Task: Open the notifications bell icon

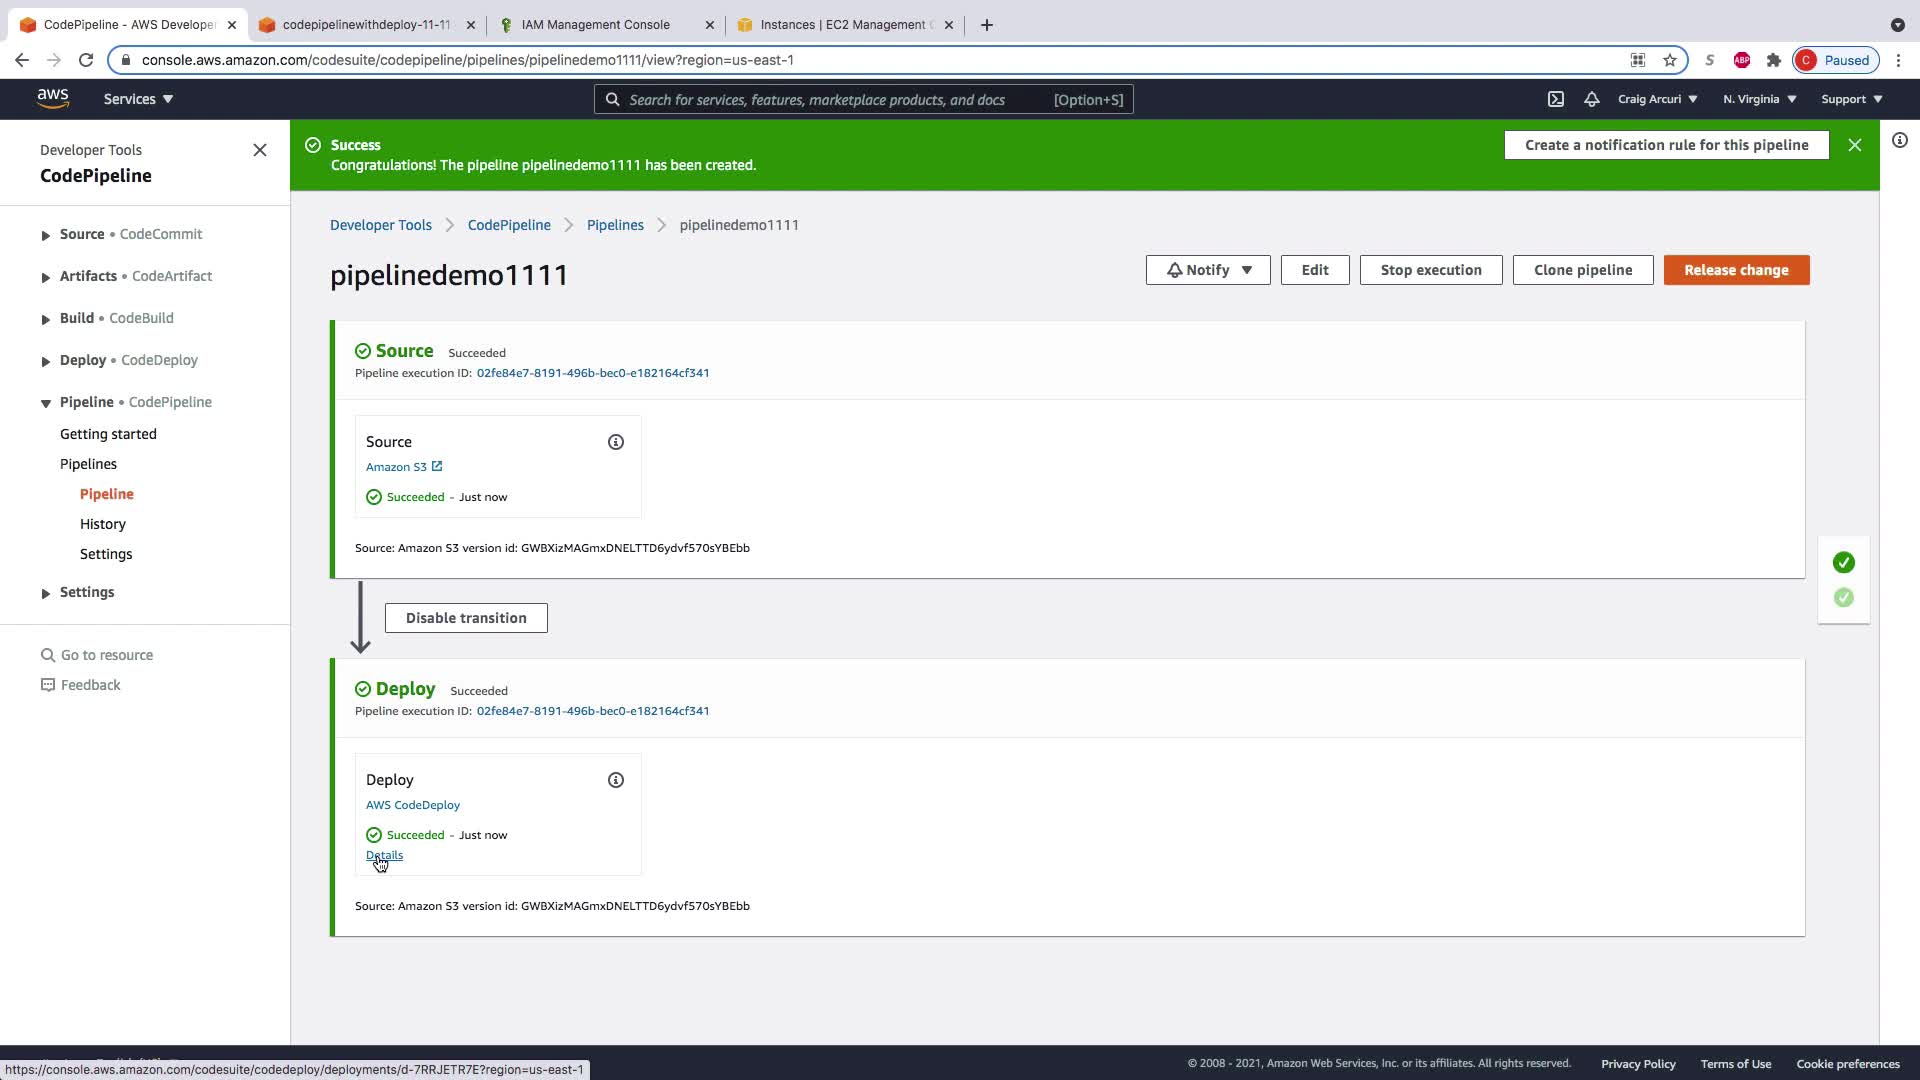Action: click(1592, 99)
